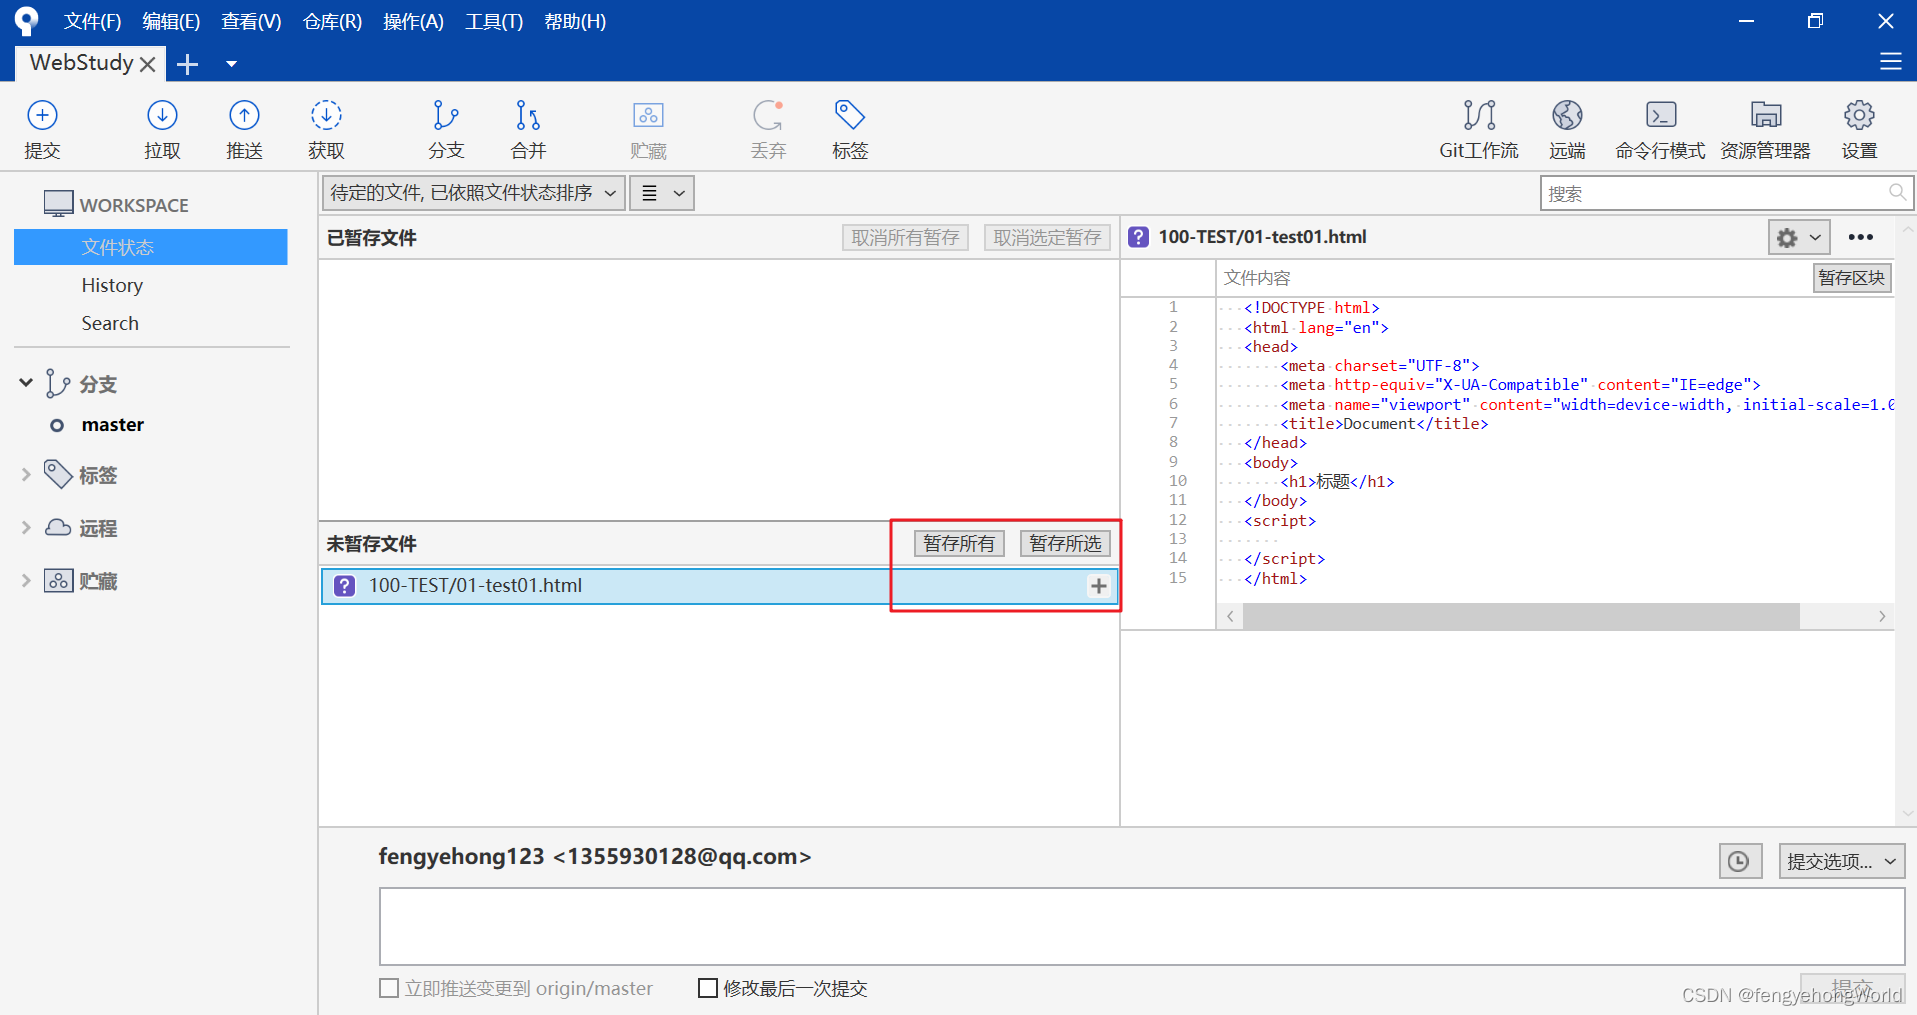Screen dimensions: 1917x1015
Task: Enable 立即推送变更到 origin/master checkbox
Action: click(389, 988)
